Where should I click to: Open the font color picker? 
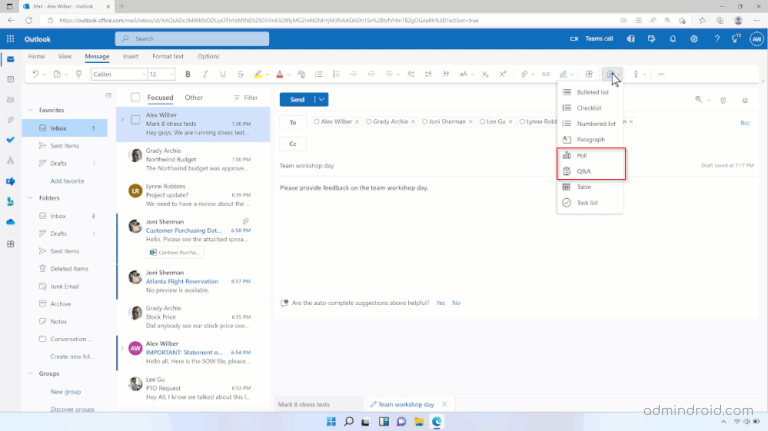tap(280, 74)
